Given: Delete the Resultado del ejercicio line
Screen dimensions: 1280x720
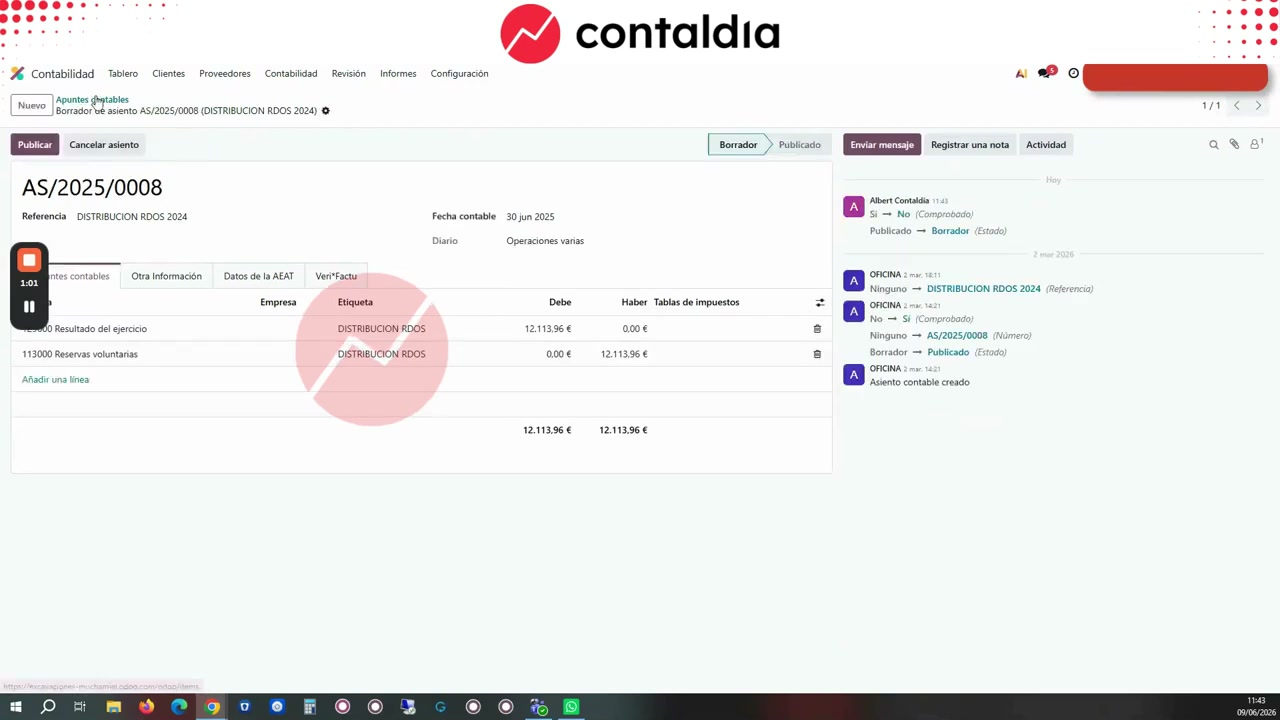Looking at the screenshot, I should pos(817,329).
